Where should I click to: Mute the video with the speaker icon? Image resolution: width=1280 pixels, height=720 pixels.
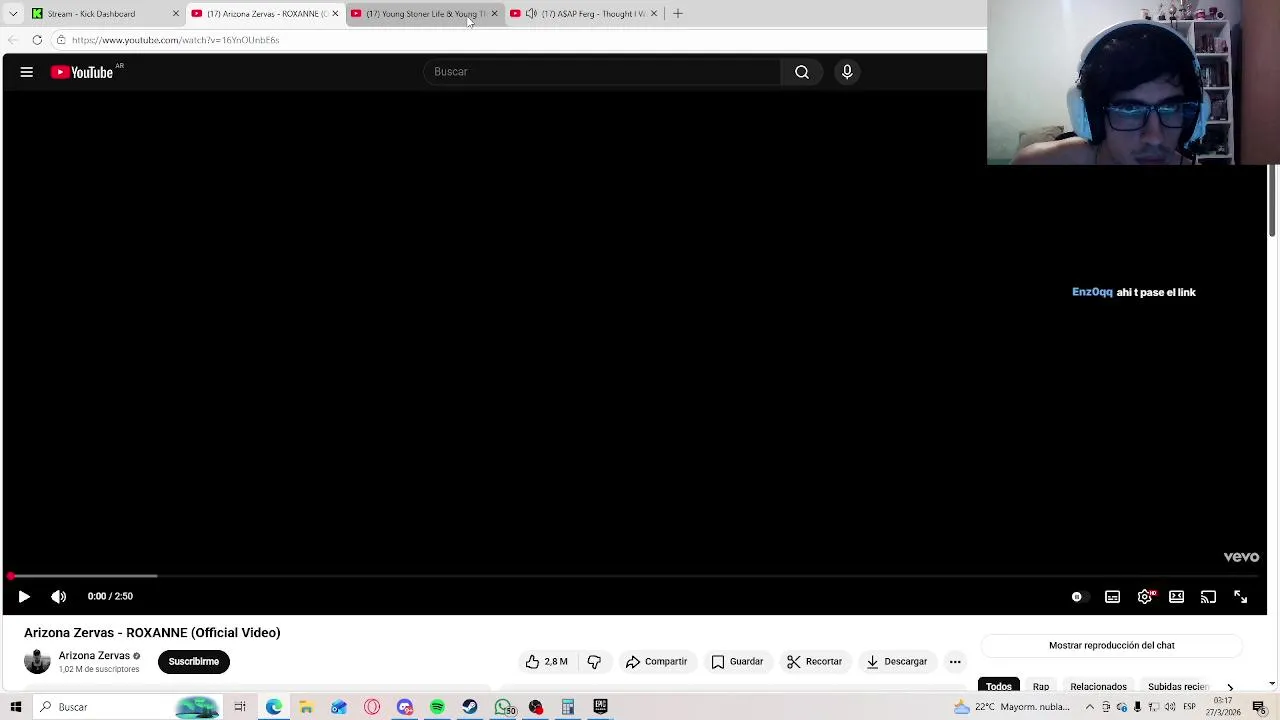[59, 597]
